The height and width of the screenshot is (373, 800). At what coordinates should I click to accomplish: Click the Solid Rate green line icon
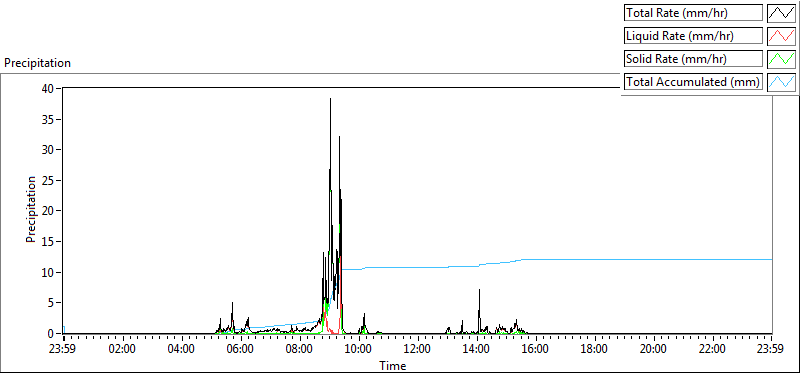[x=781, y=59]
